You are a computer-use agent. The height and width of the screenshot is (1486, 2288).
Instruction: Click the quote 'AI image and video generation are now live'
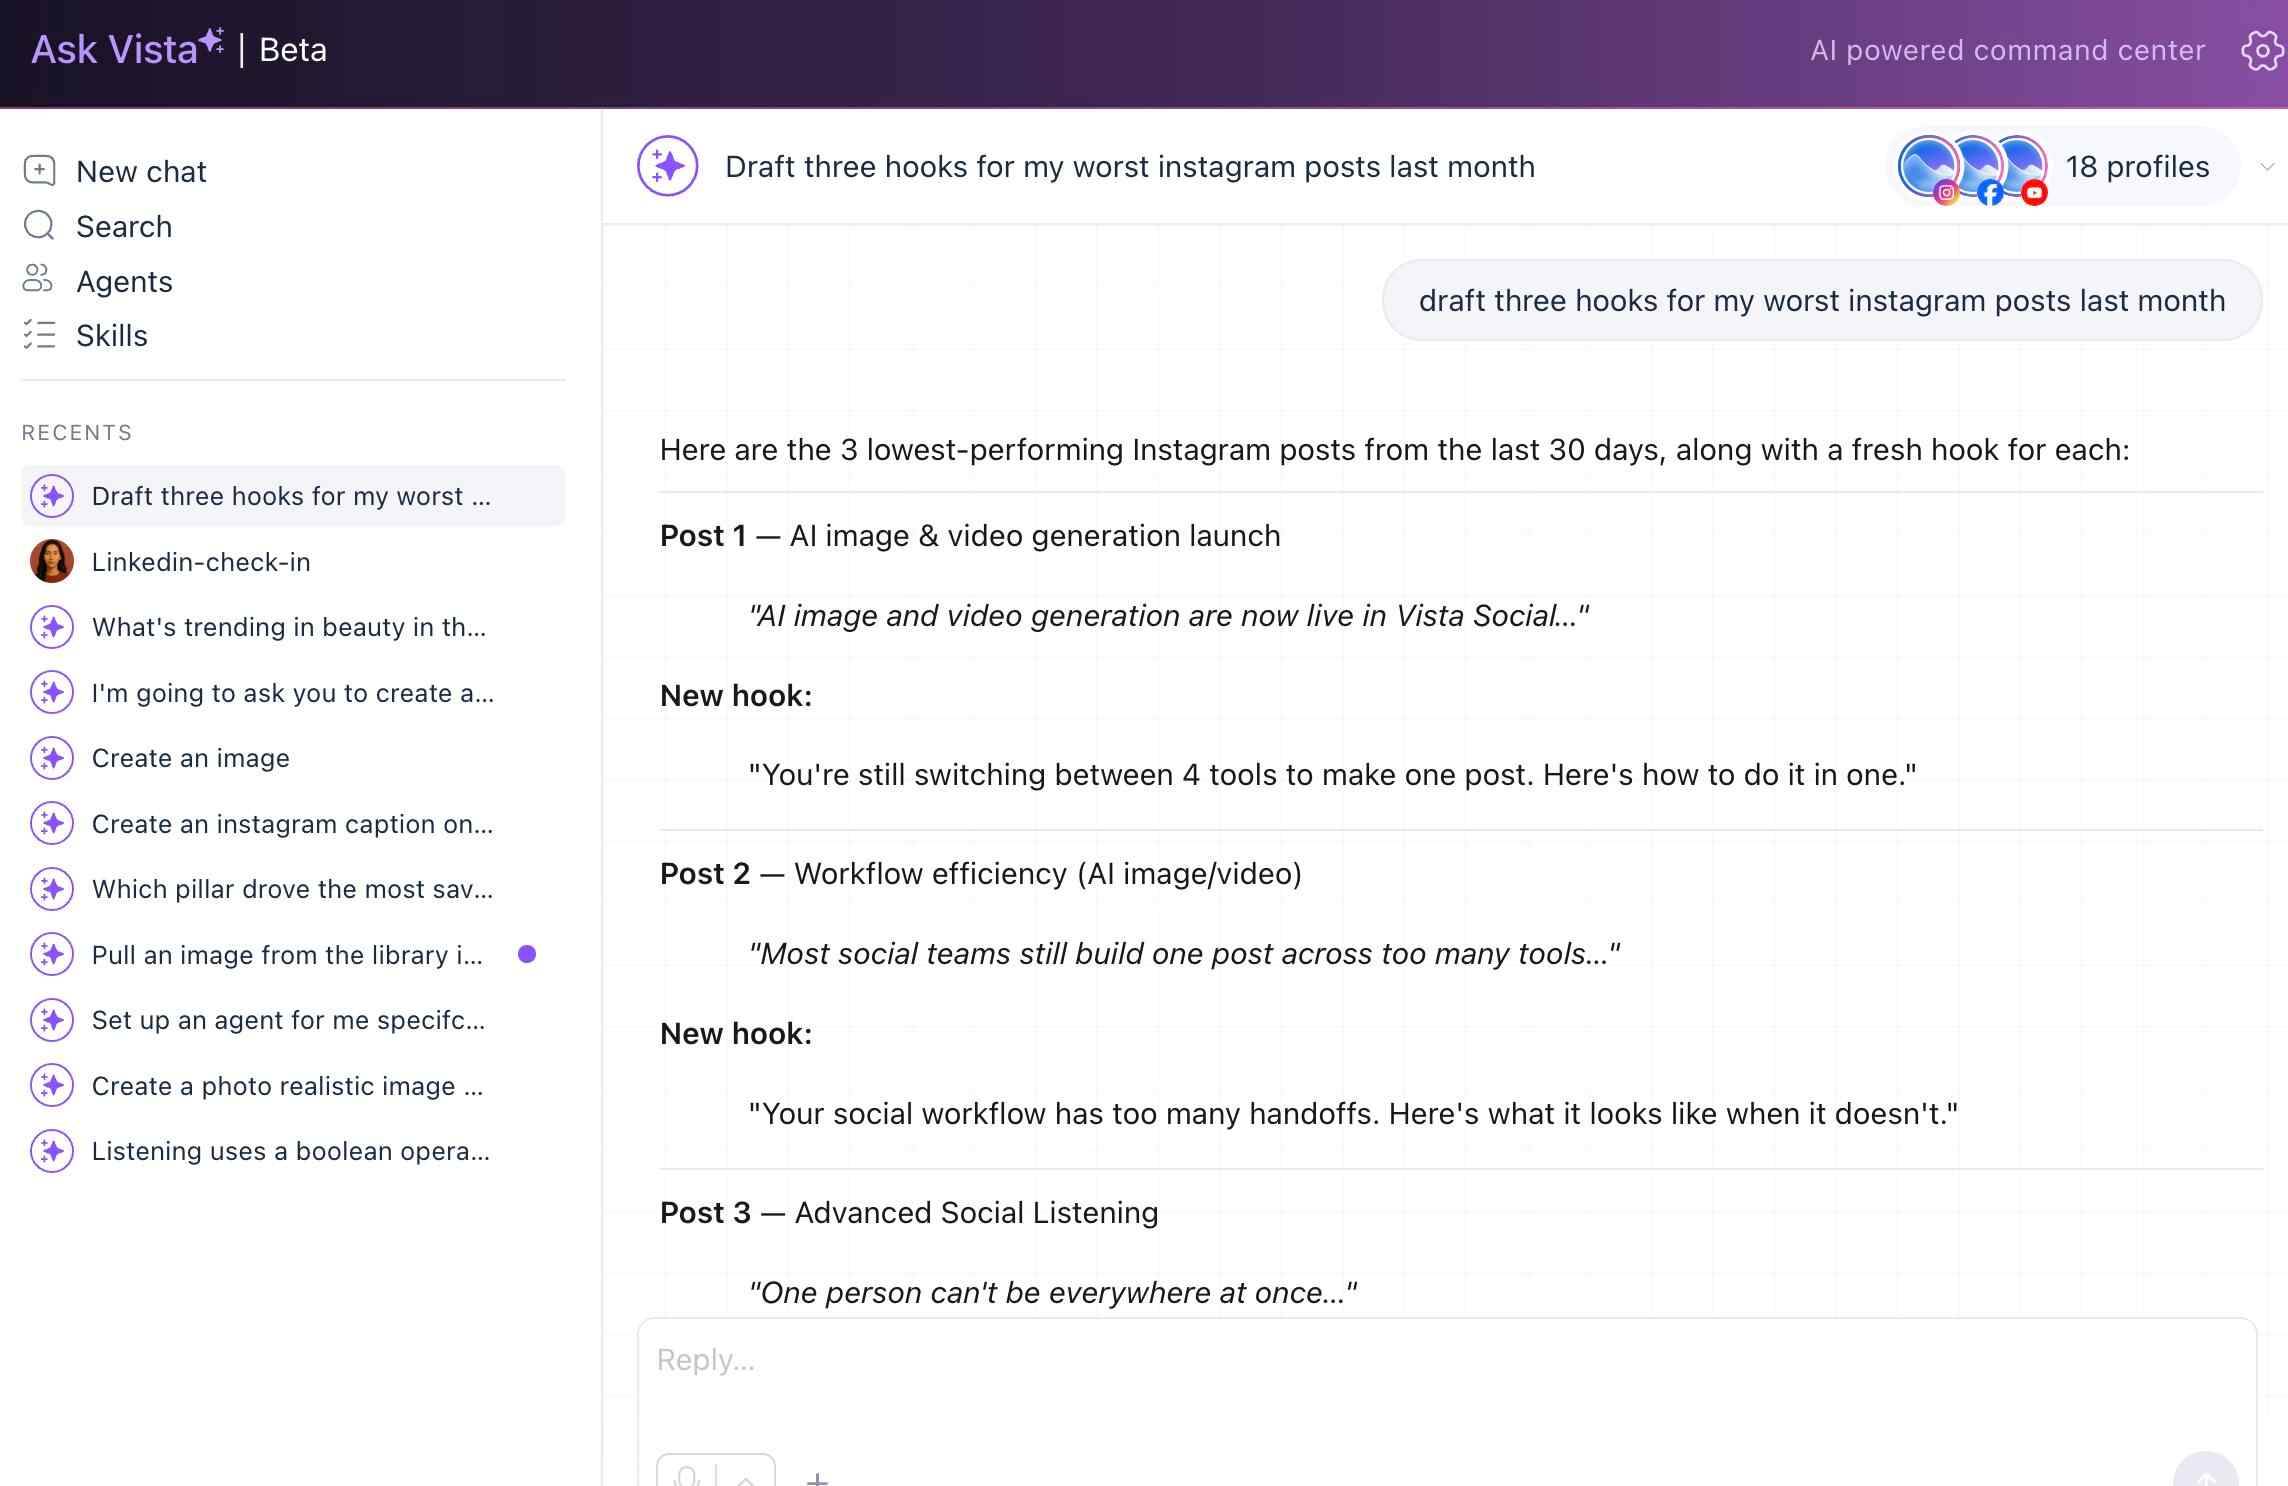(x=1169, y=615)
